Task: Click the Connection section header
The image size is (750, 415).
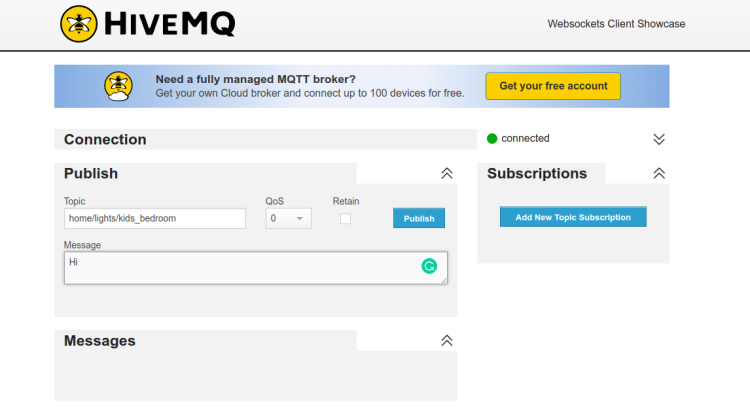Action: point(105,140)
